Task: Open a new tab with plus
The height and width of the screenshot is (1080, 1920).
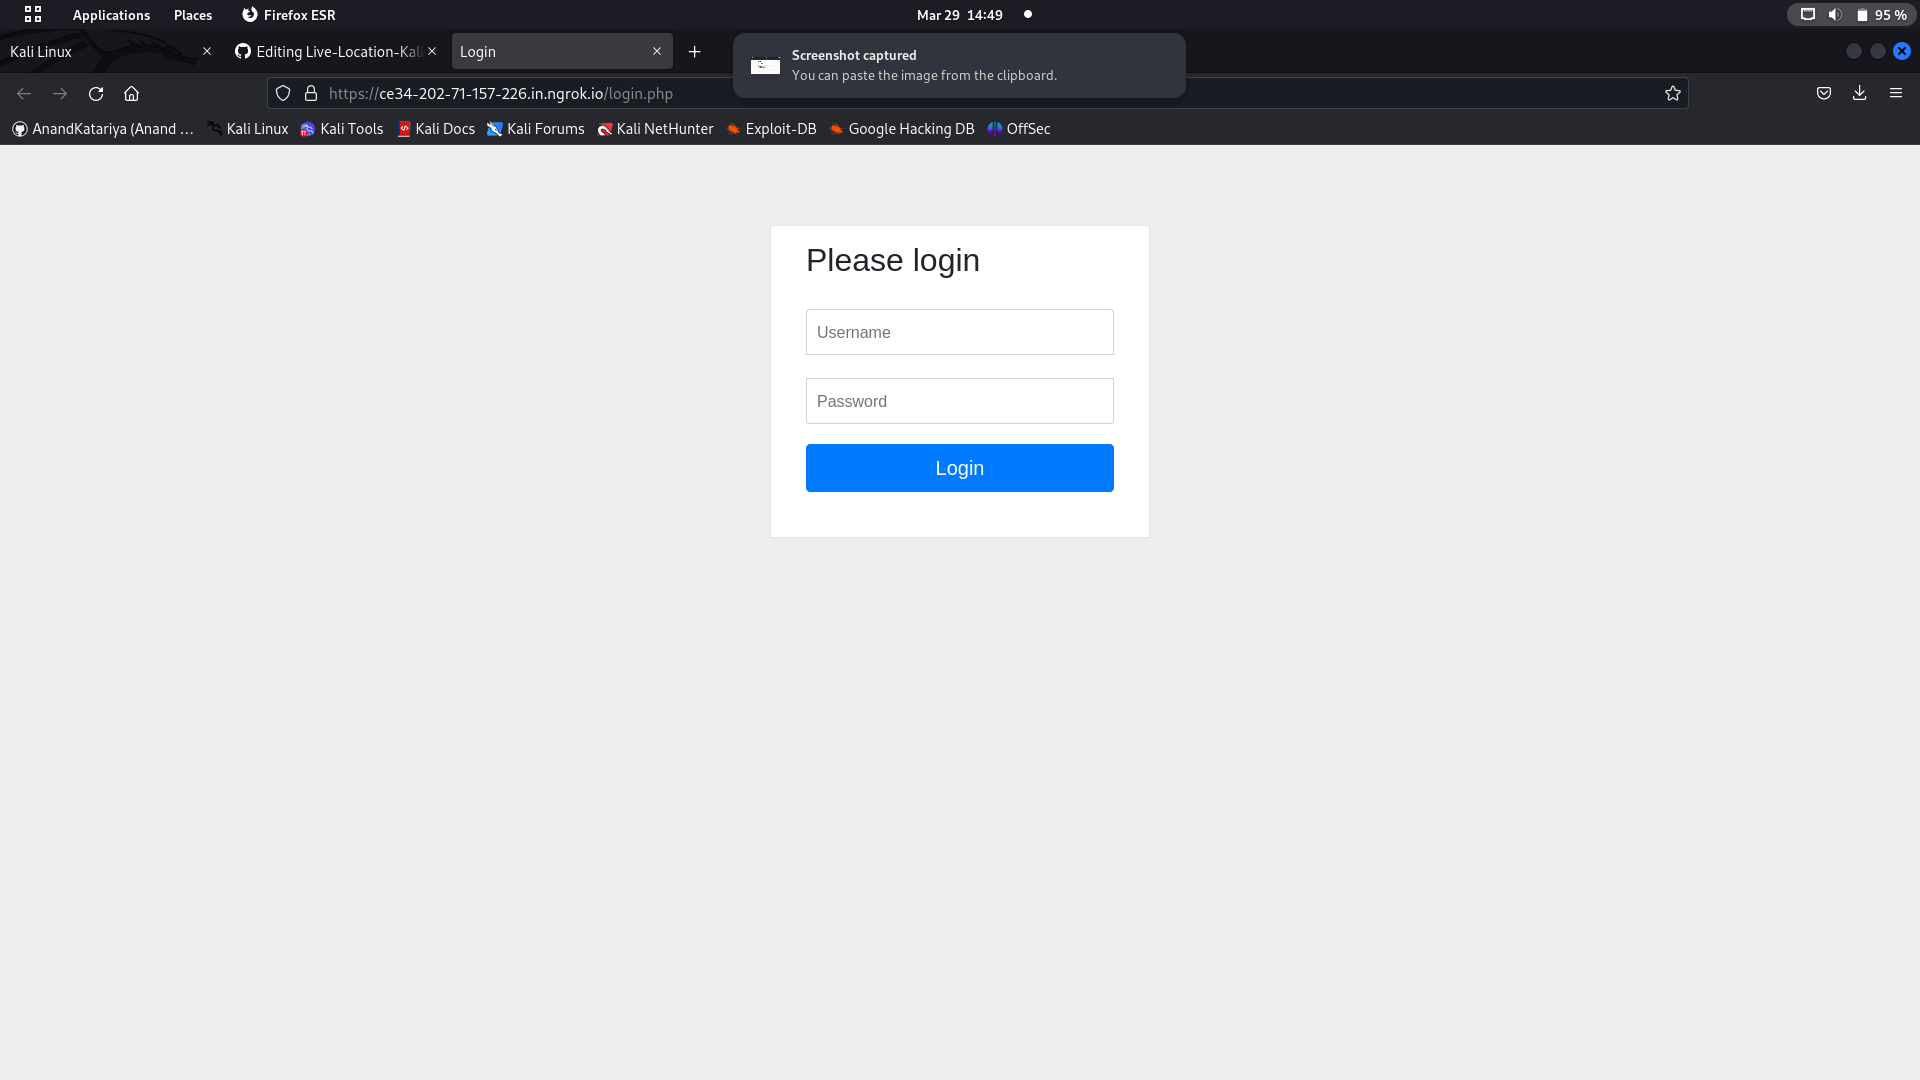Action: coord(694,51)
